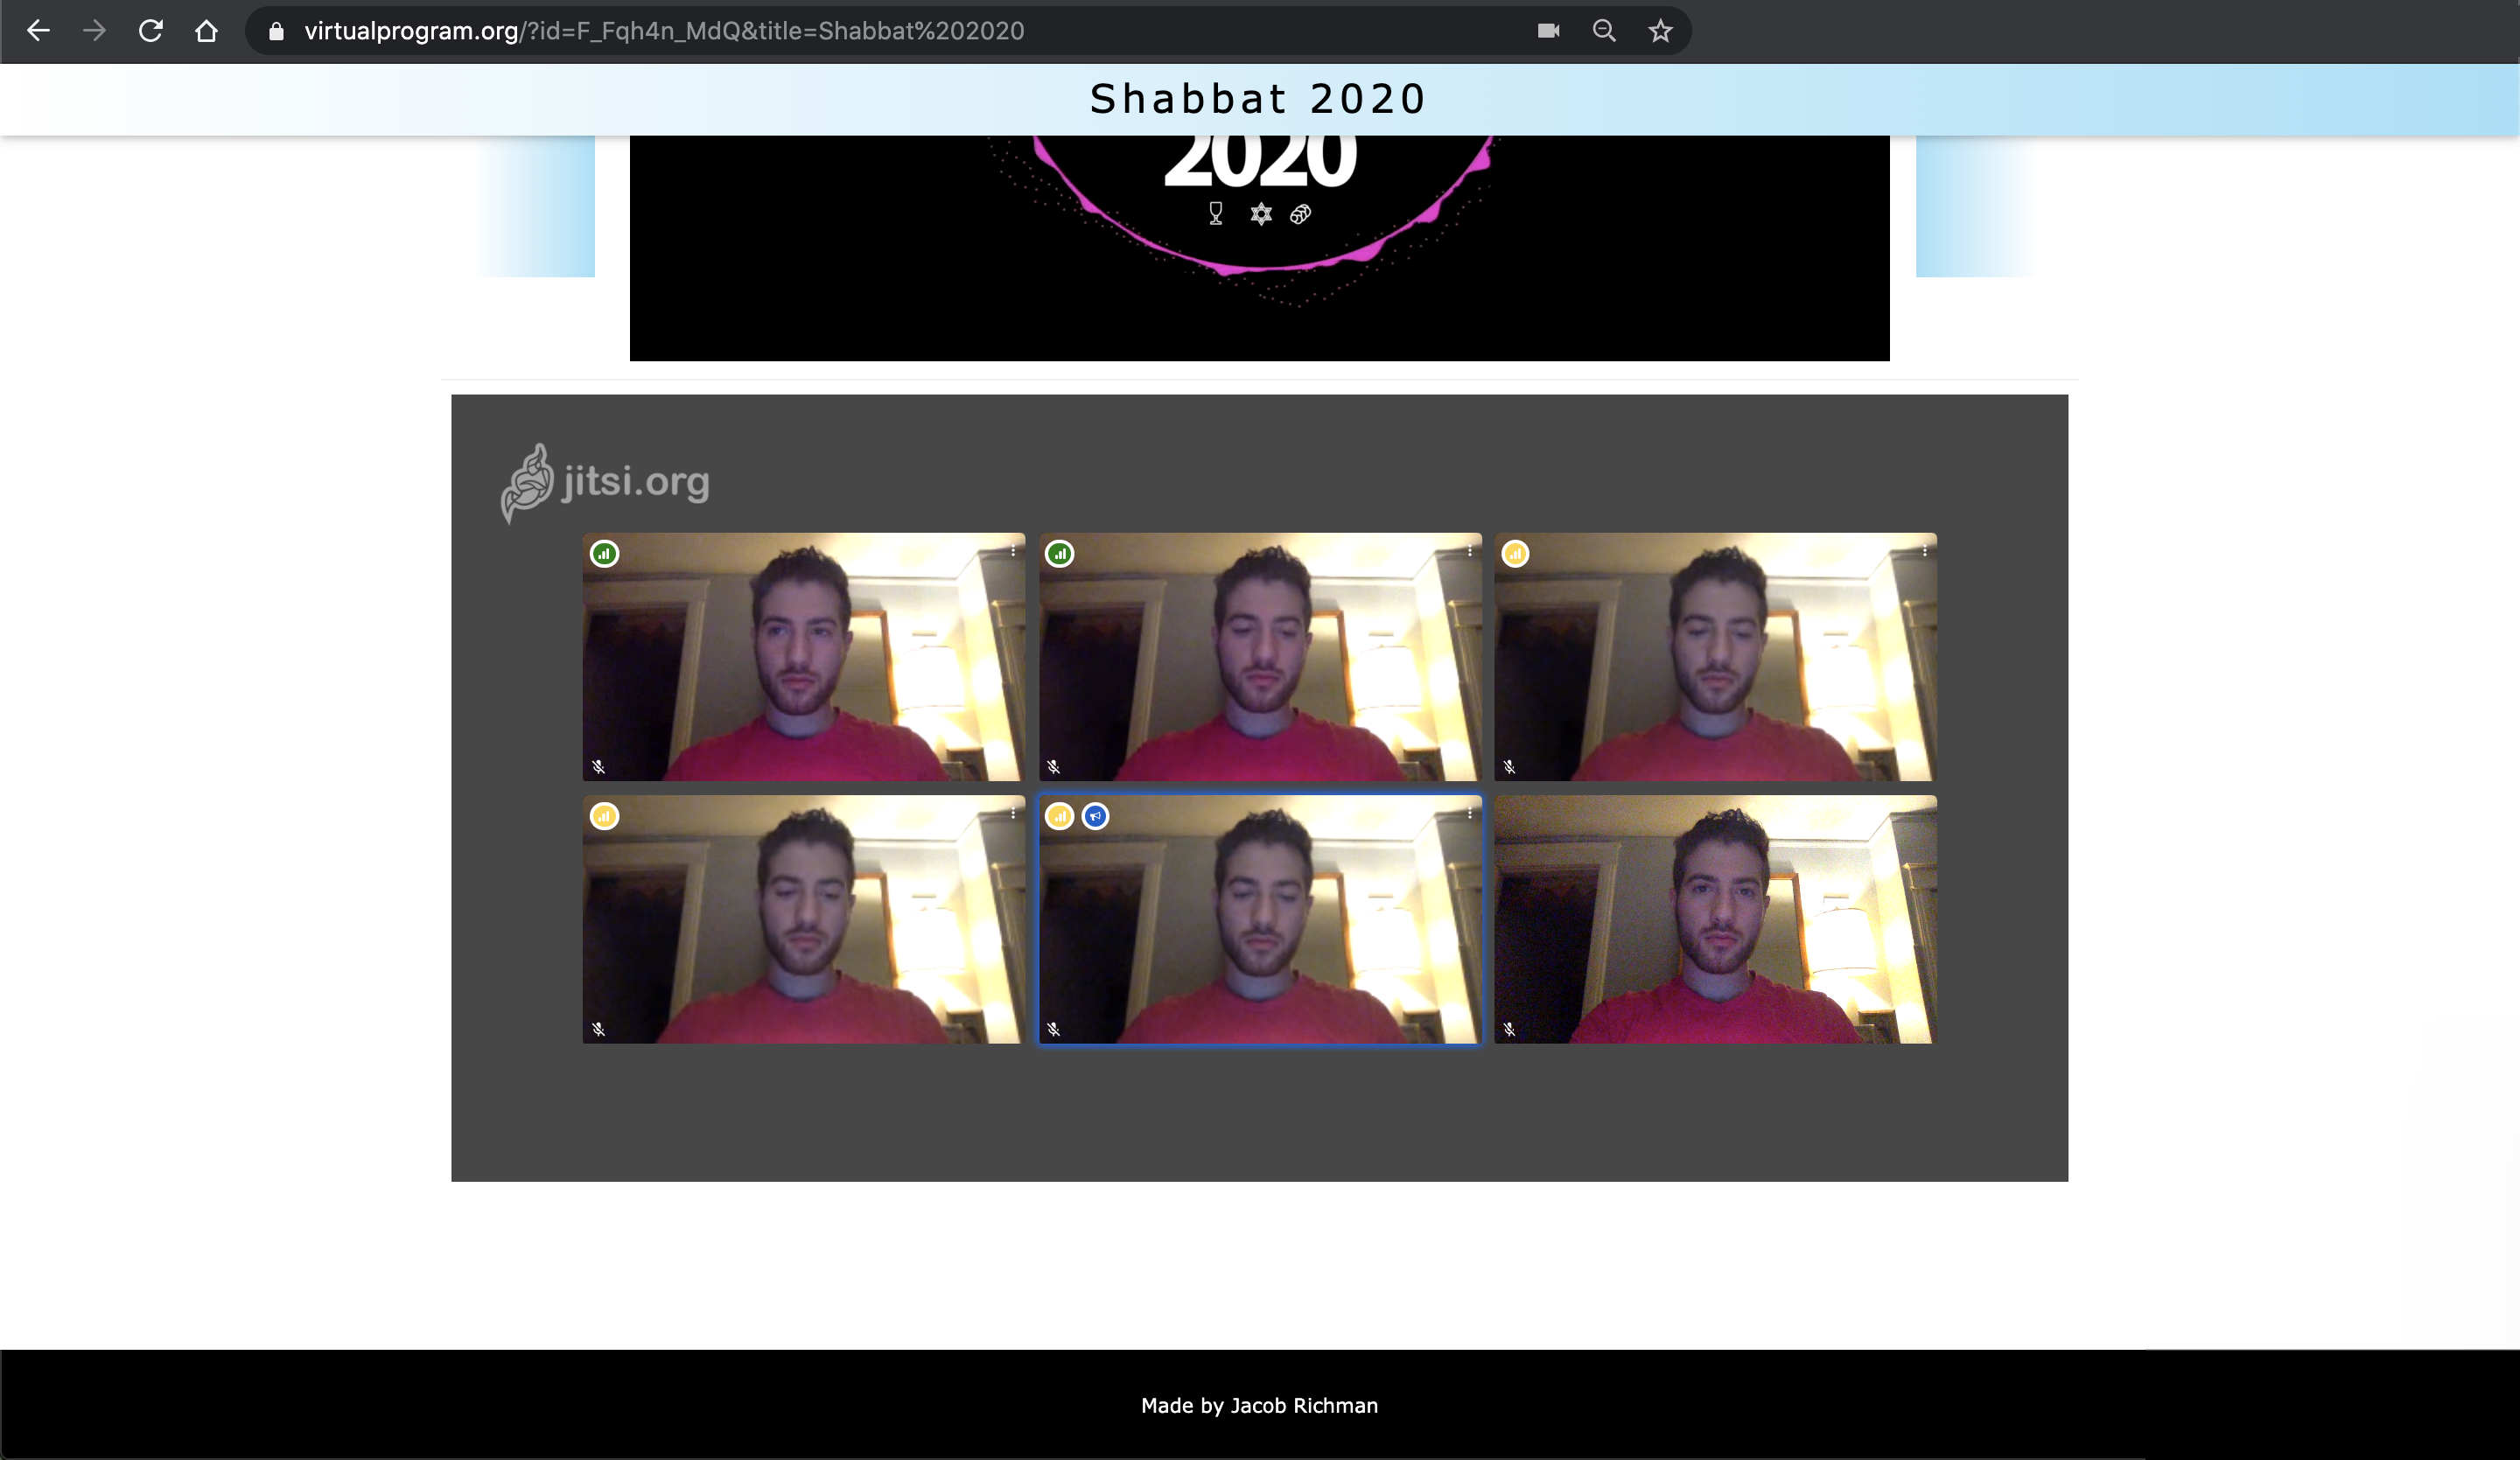Open the three-dot menu on highlighted bottom-middle tile
The height and width of the screenshot is (1460, 2520).
[1469, 814]
